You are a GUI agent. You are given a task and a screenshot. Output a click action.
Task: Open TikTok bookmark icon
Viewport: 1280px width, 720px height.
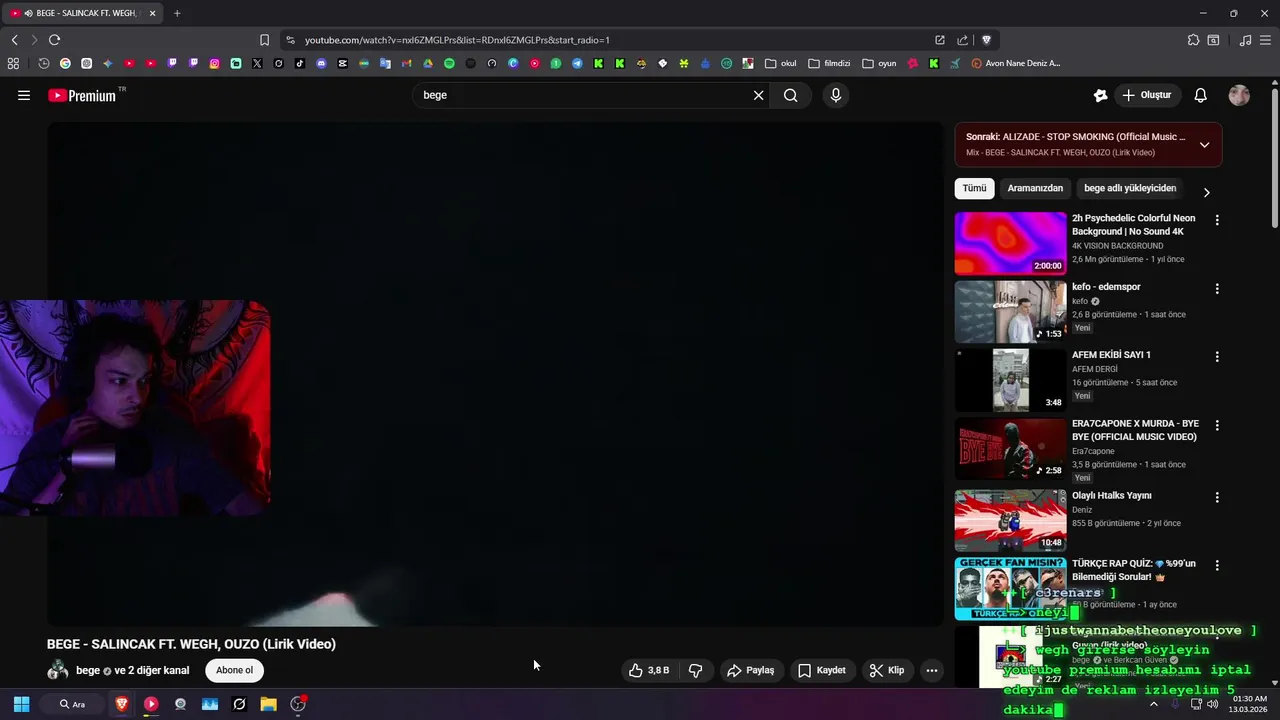pos(299,63)
